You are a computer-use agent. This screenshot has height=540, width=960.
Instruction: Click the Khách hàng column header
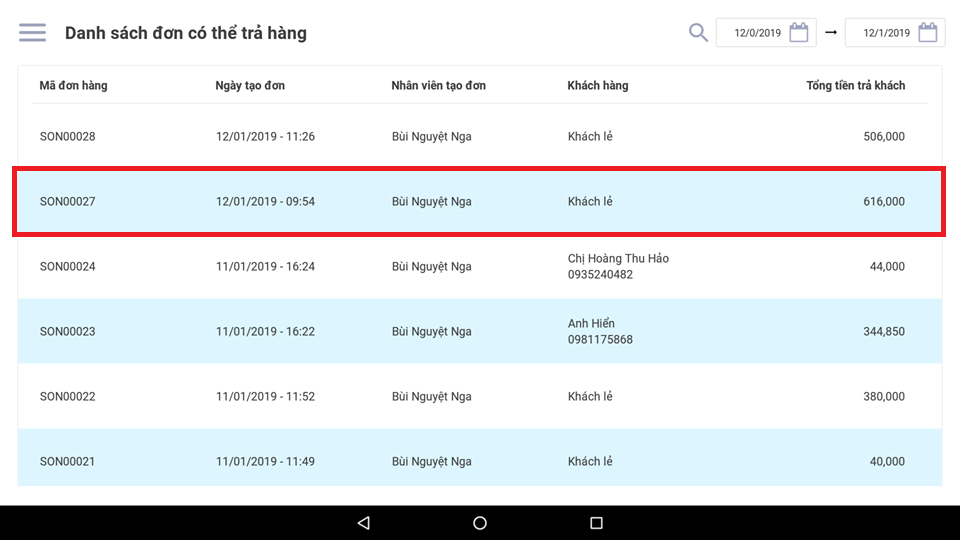tap(598, 86)
